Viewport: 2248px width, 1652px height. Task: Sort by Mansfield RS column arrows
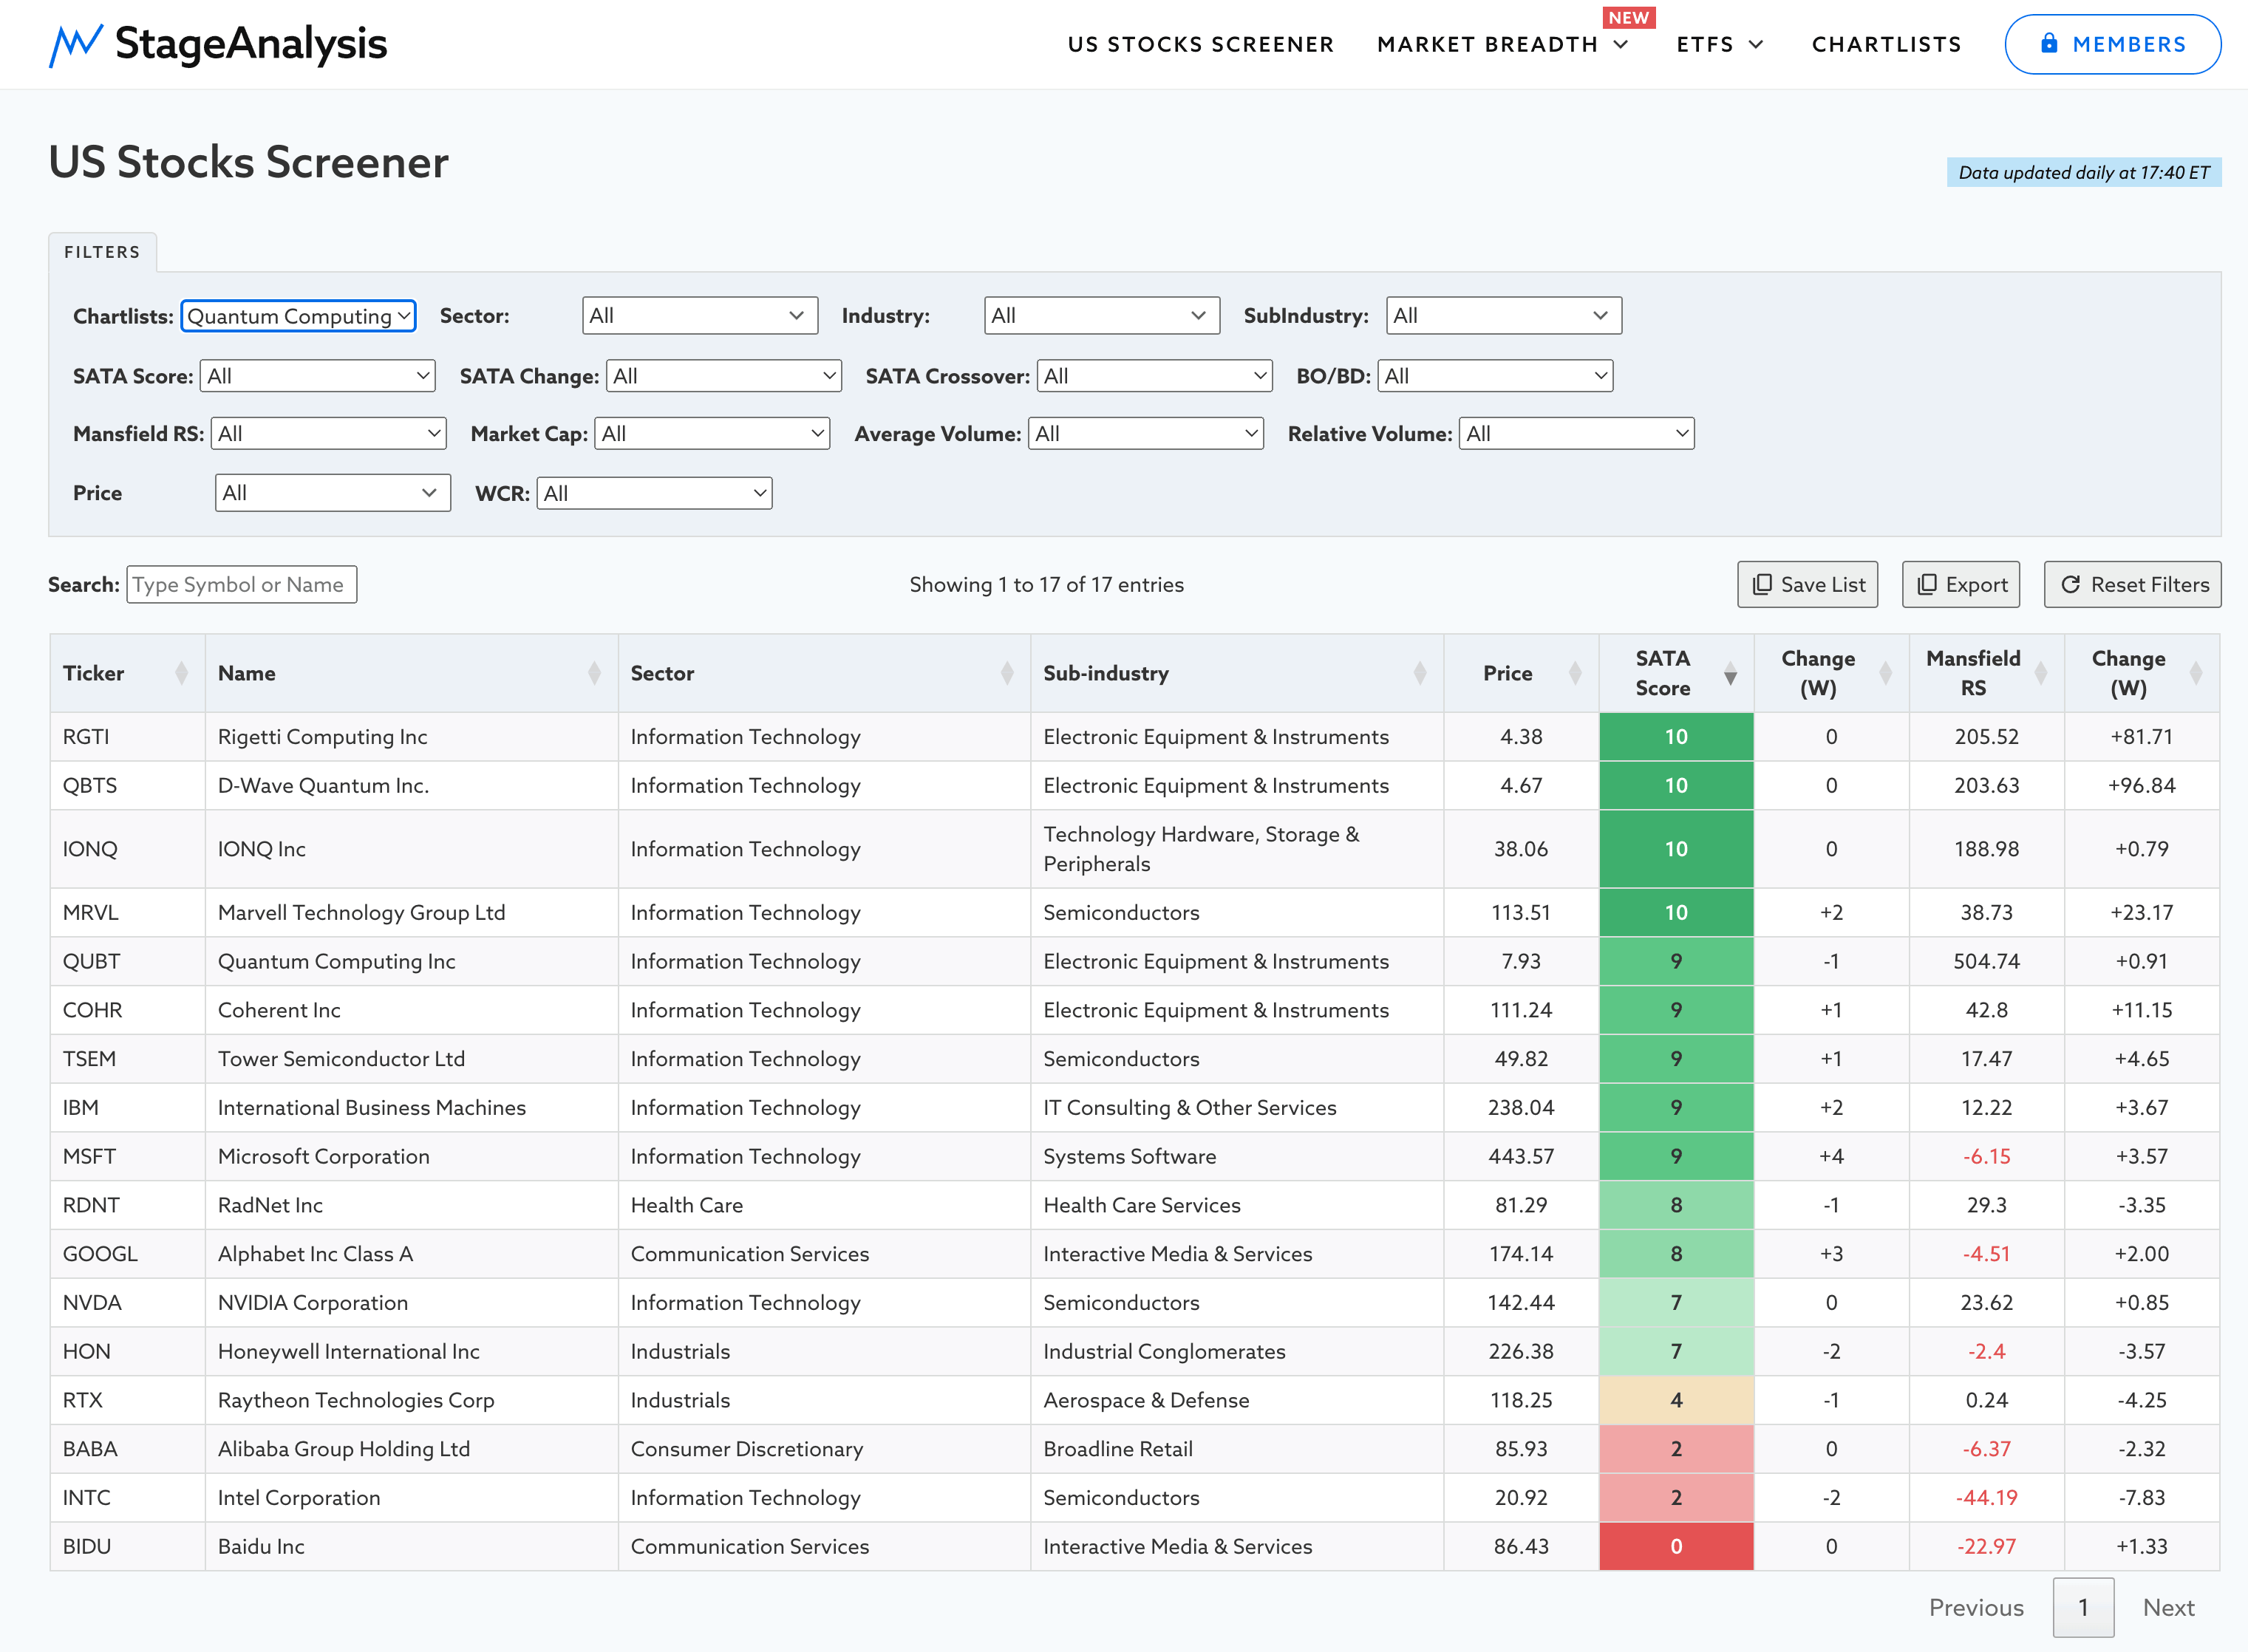(2041, 673)
